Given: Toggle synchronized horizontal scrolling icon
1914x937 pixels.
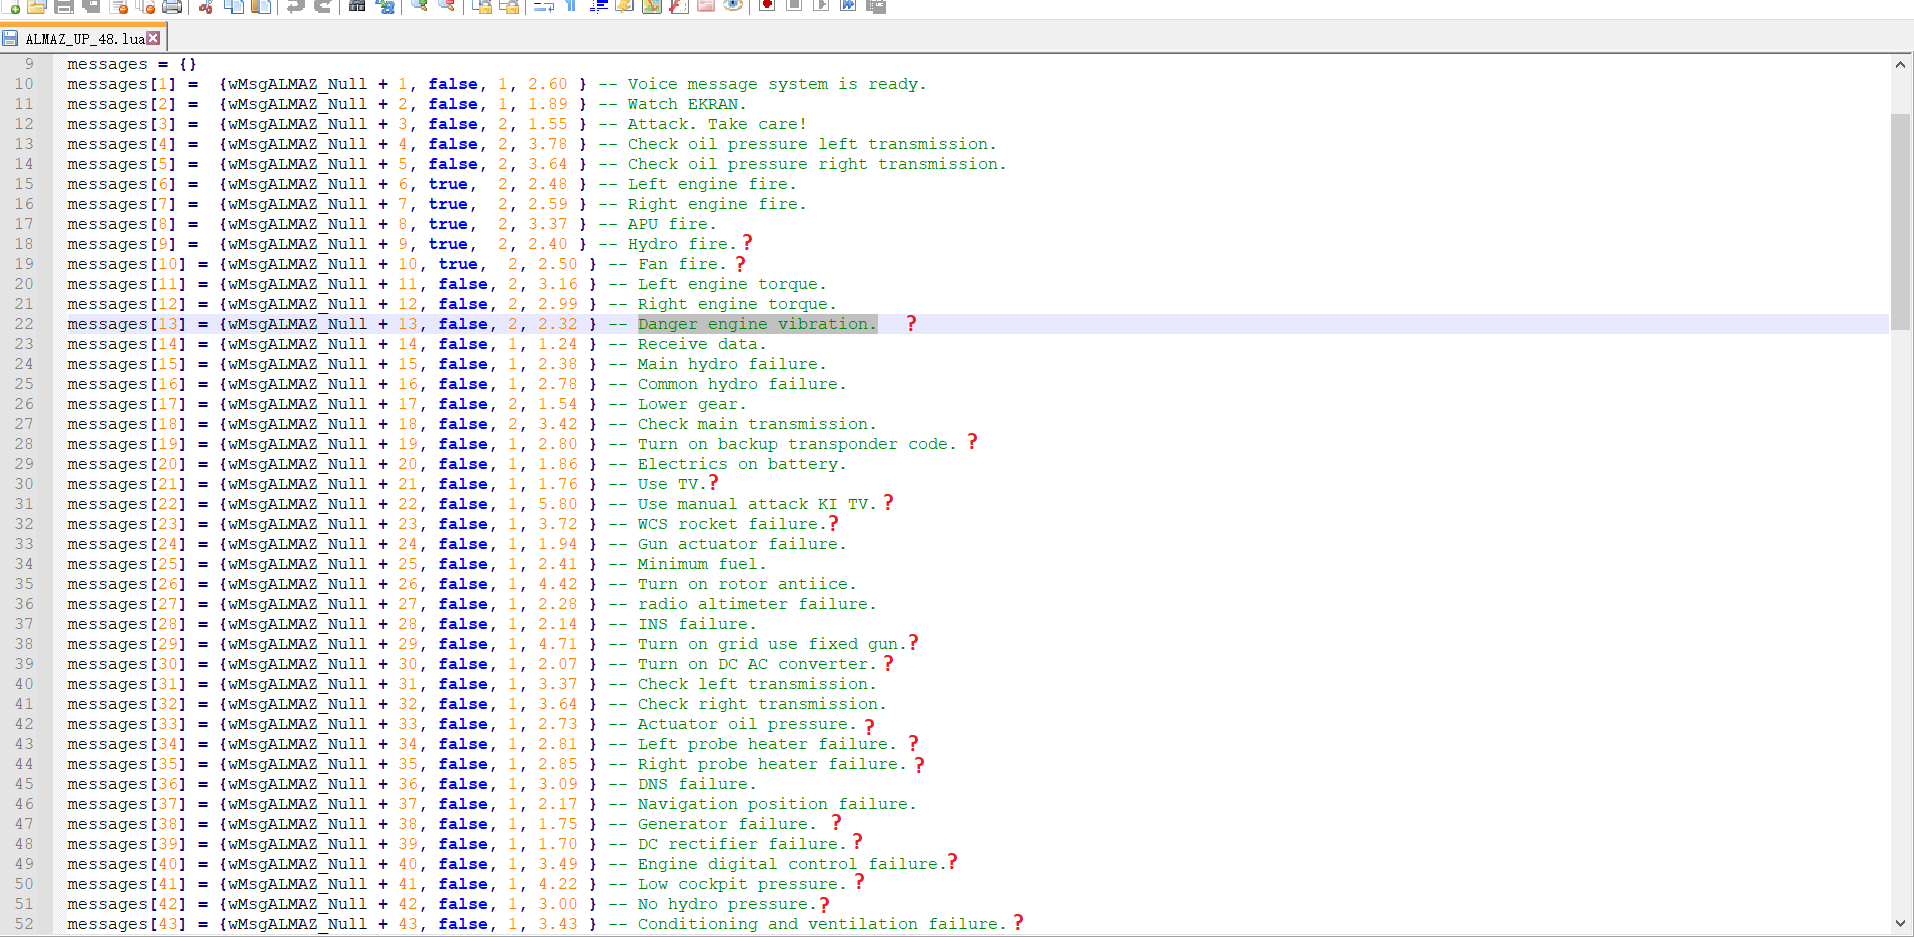Looking at the screenshot, I should [x=508, y=6].
